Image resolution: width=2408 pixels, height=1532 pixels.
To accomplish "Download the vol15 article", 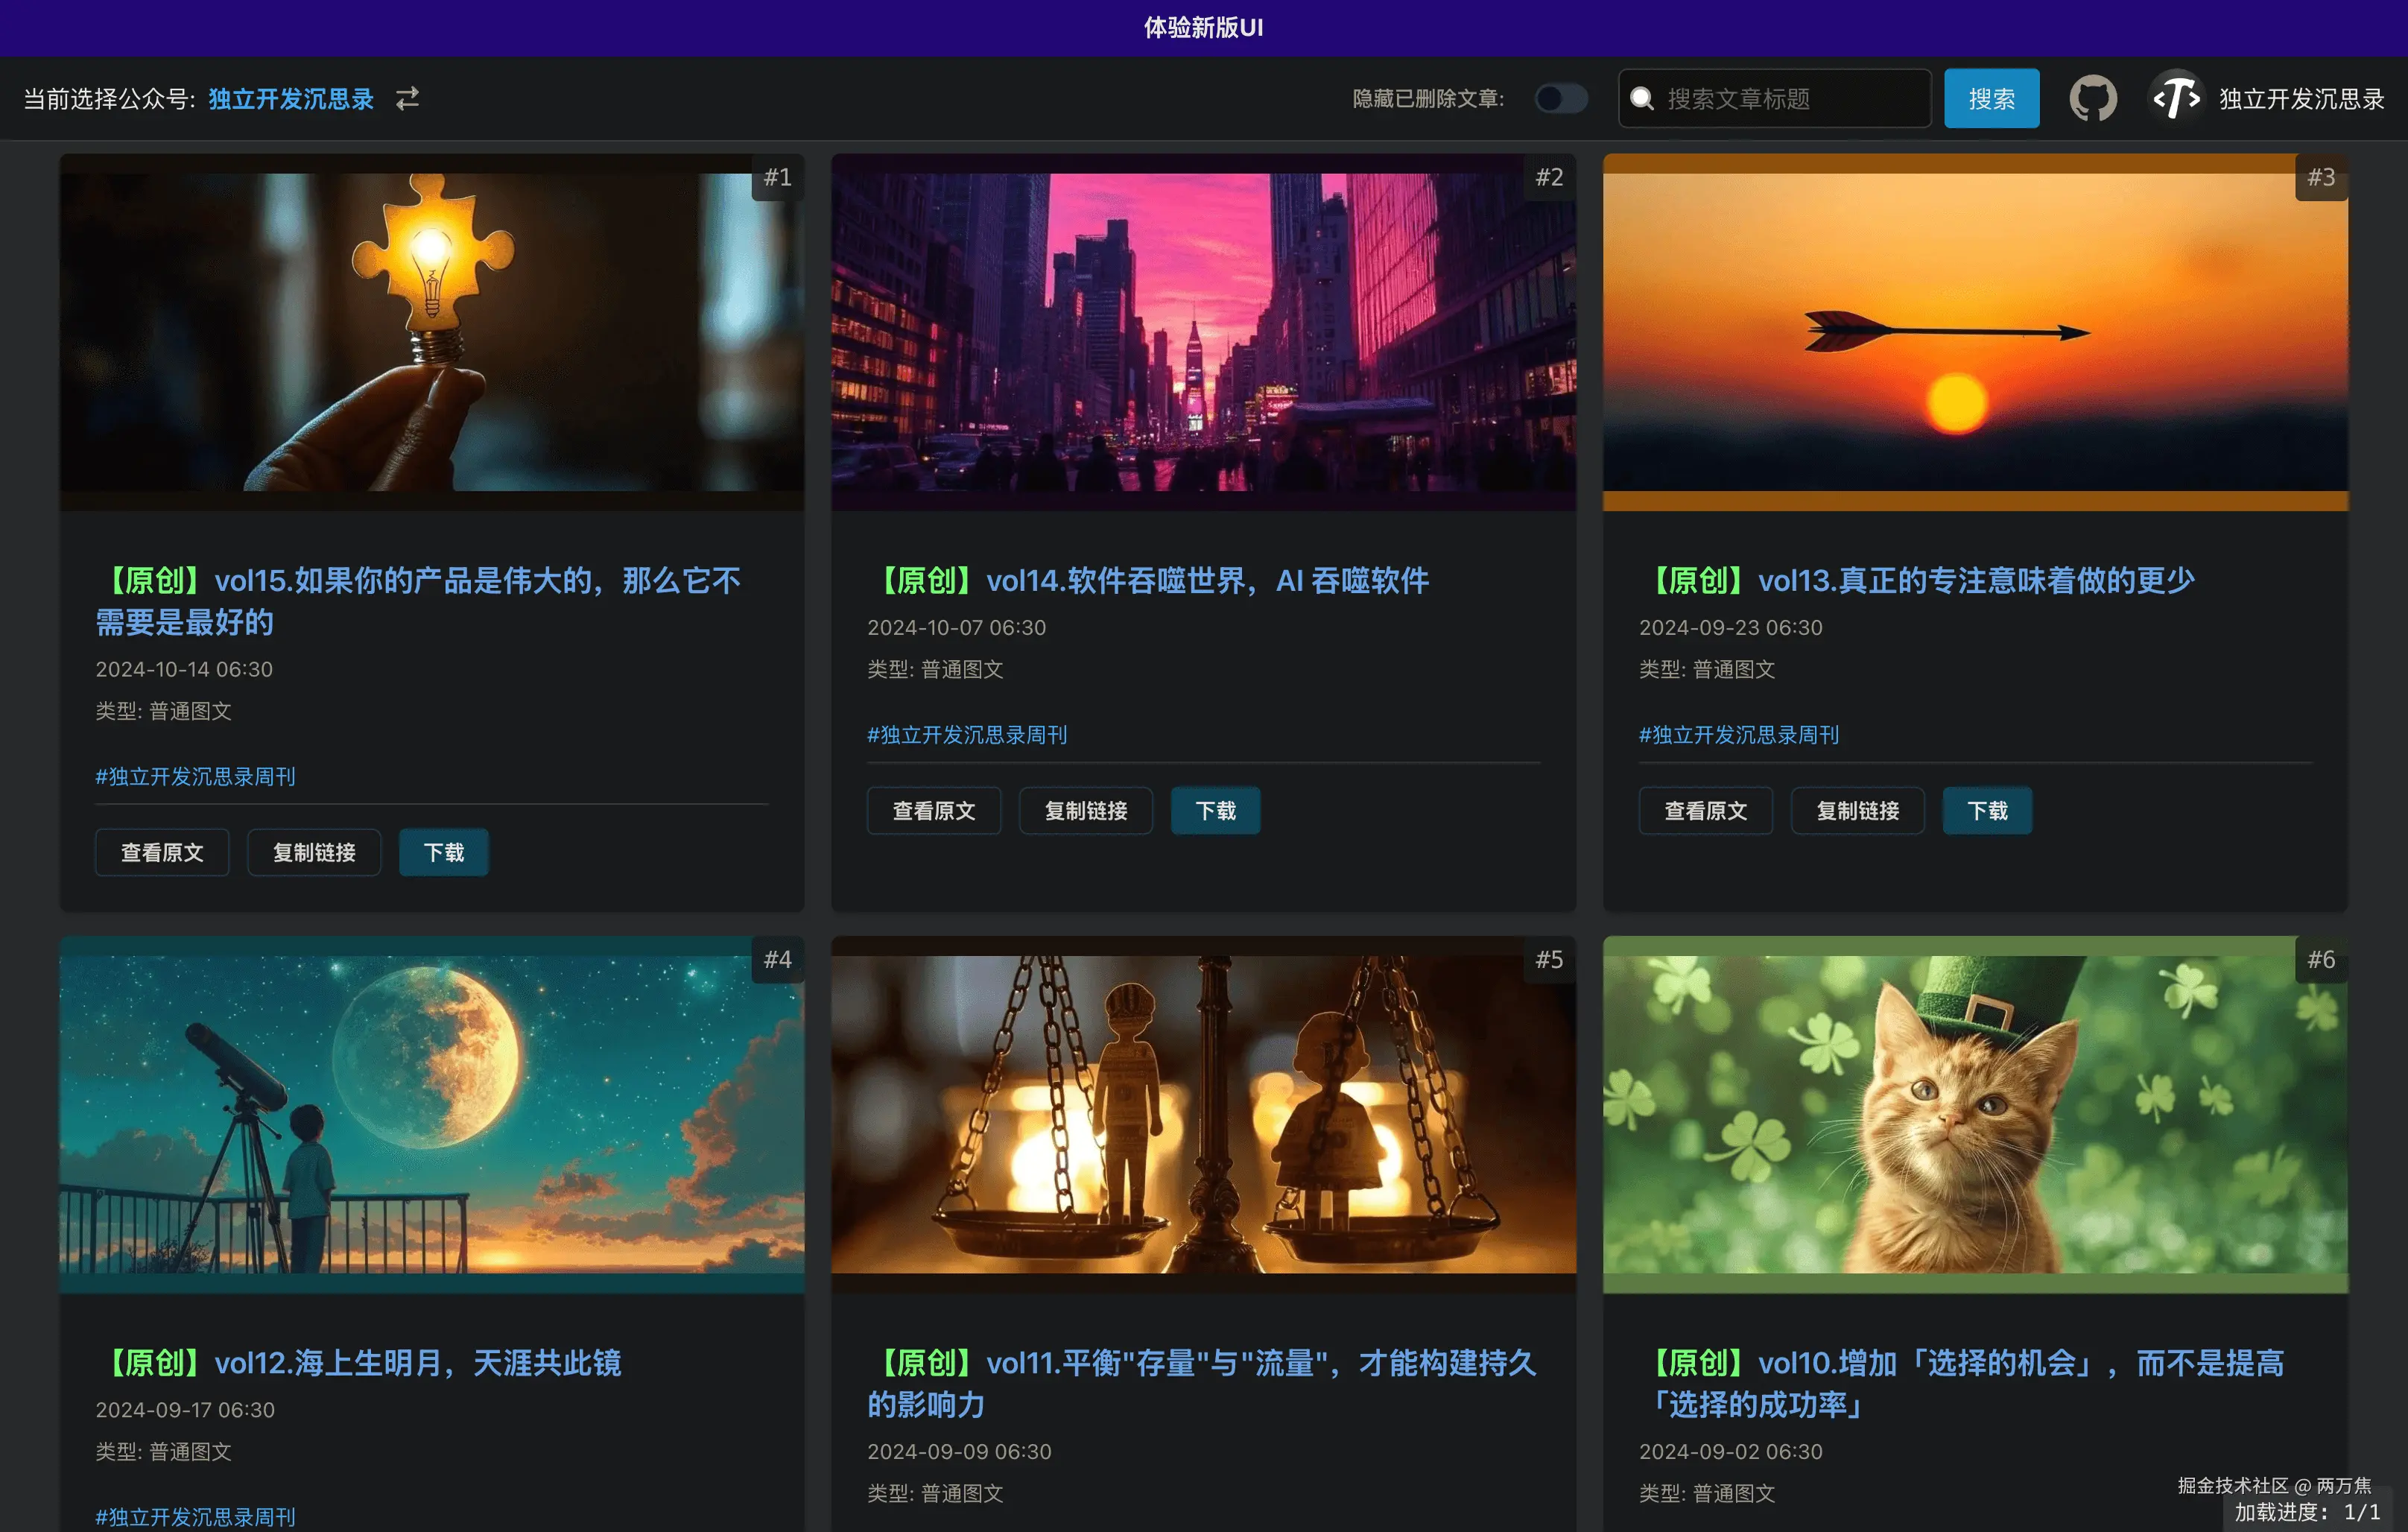I will click(x=443, y=853).
